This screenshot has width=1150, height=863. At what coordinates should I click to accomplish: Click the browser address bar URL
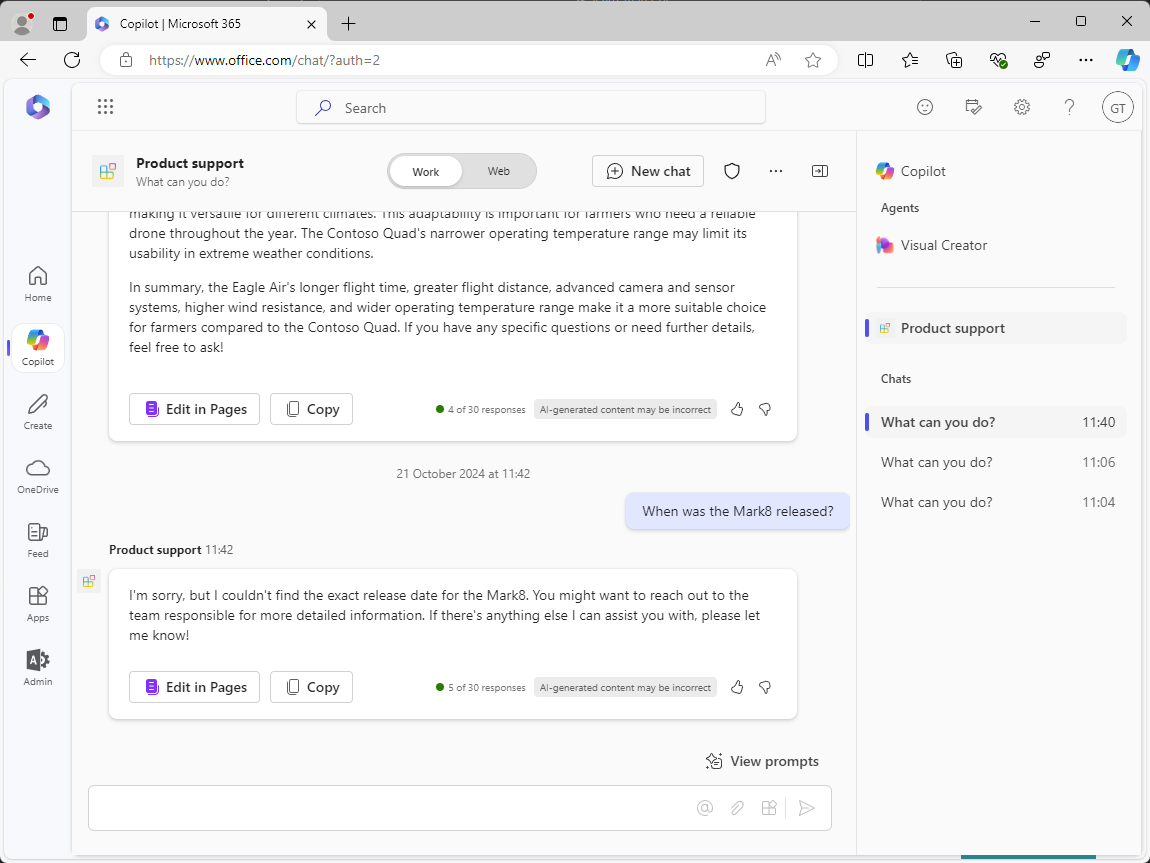tap(264, 60)
